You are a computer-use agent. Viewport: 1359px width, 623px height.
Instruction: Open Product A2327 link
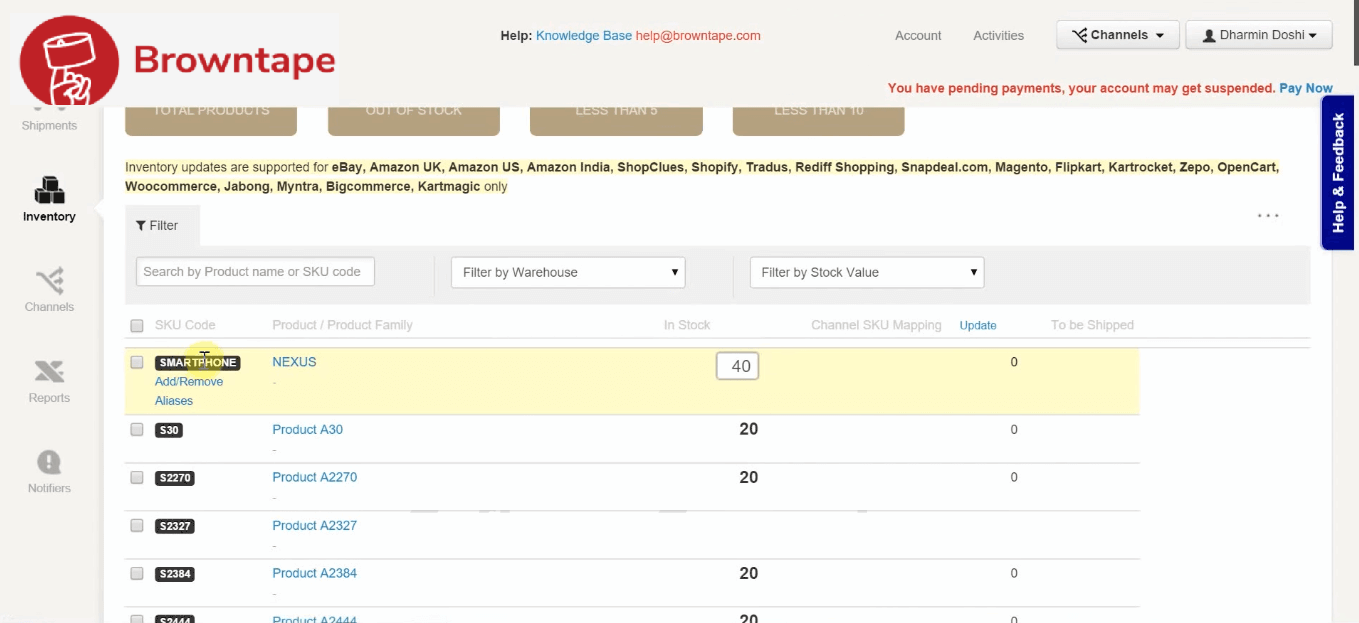(x=314, y=525)
